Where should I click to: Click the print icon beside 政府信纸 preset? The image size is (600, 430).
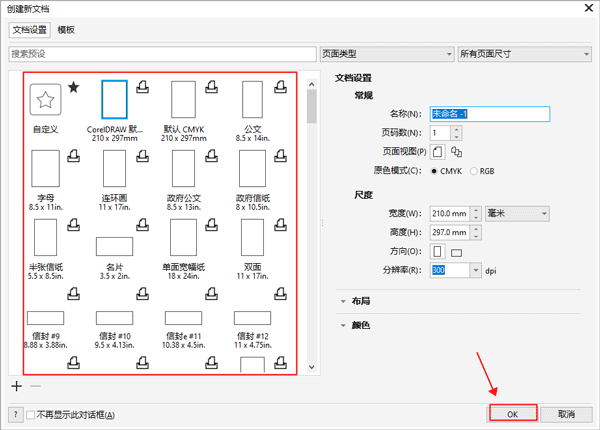click(x=280, y=156)
